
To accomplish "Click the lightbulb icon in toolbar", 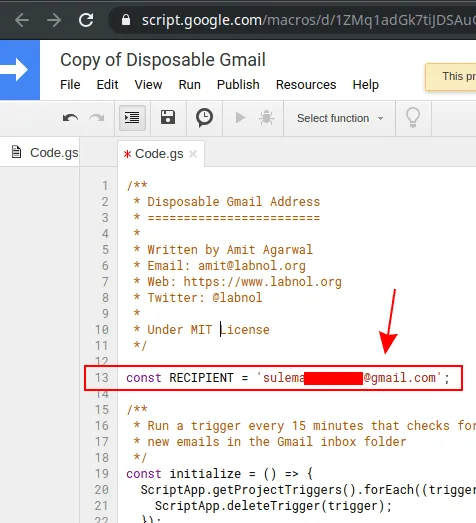I will coord(413,118).
